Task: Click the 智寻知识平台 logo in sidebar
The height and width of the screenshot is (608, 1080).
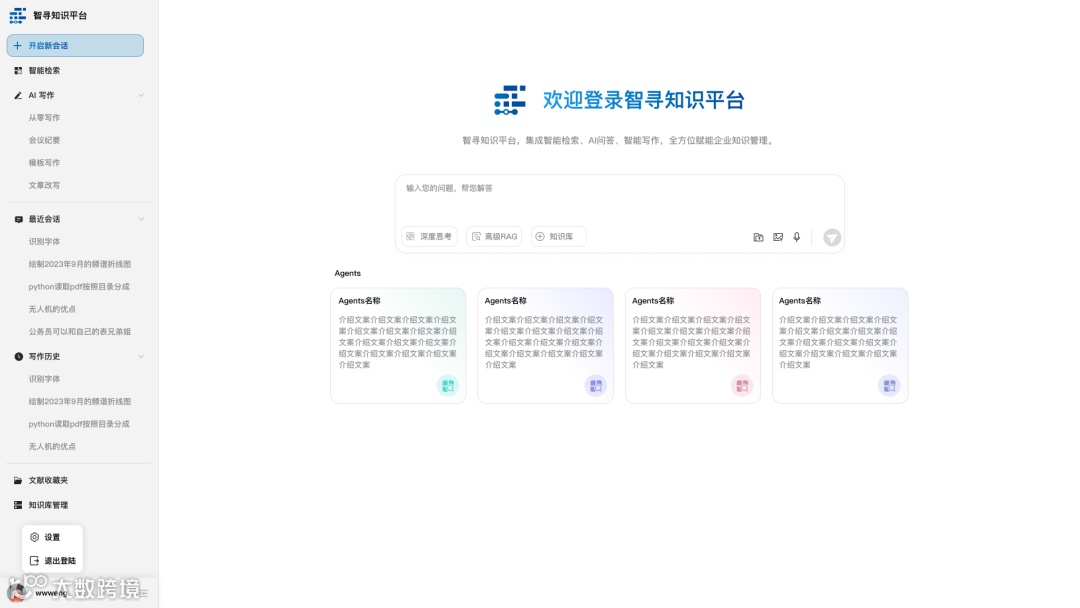Action: (17, 15)
